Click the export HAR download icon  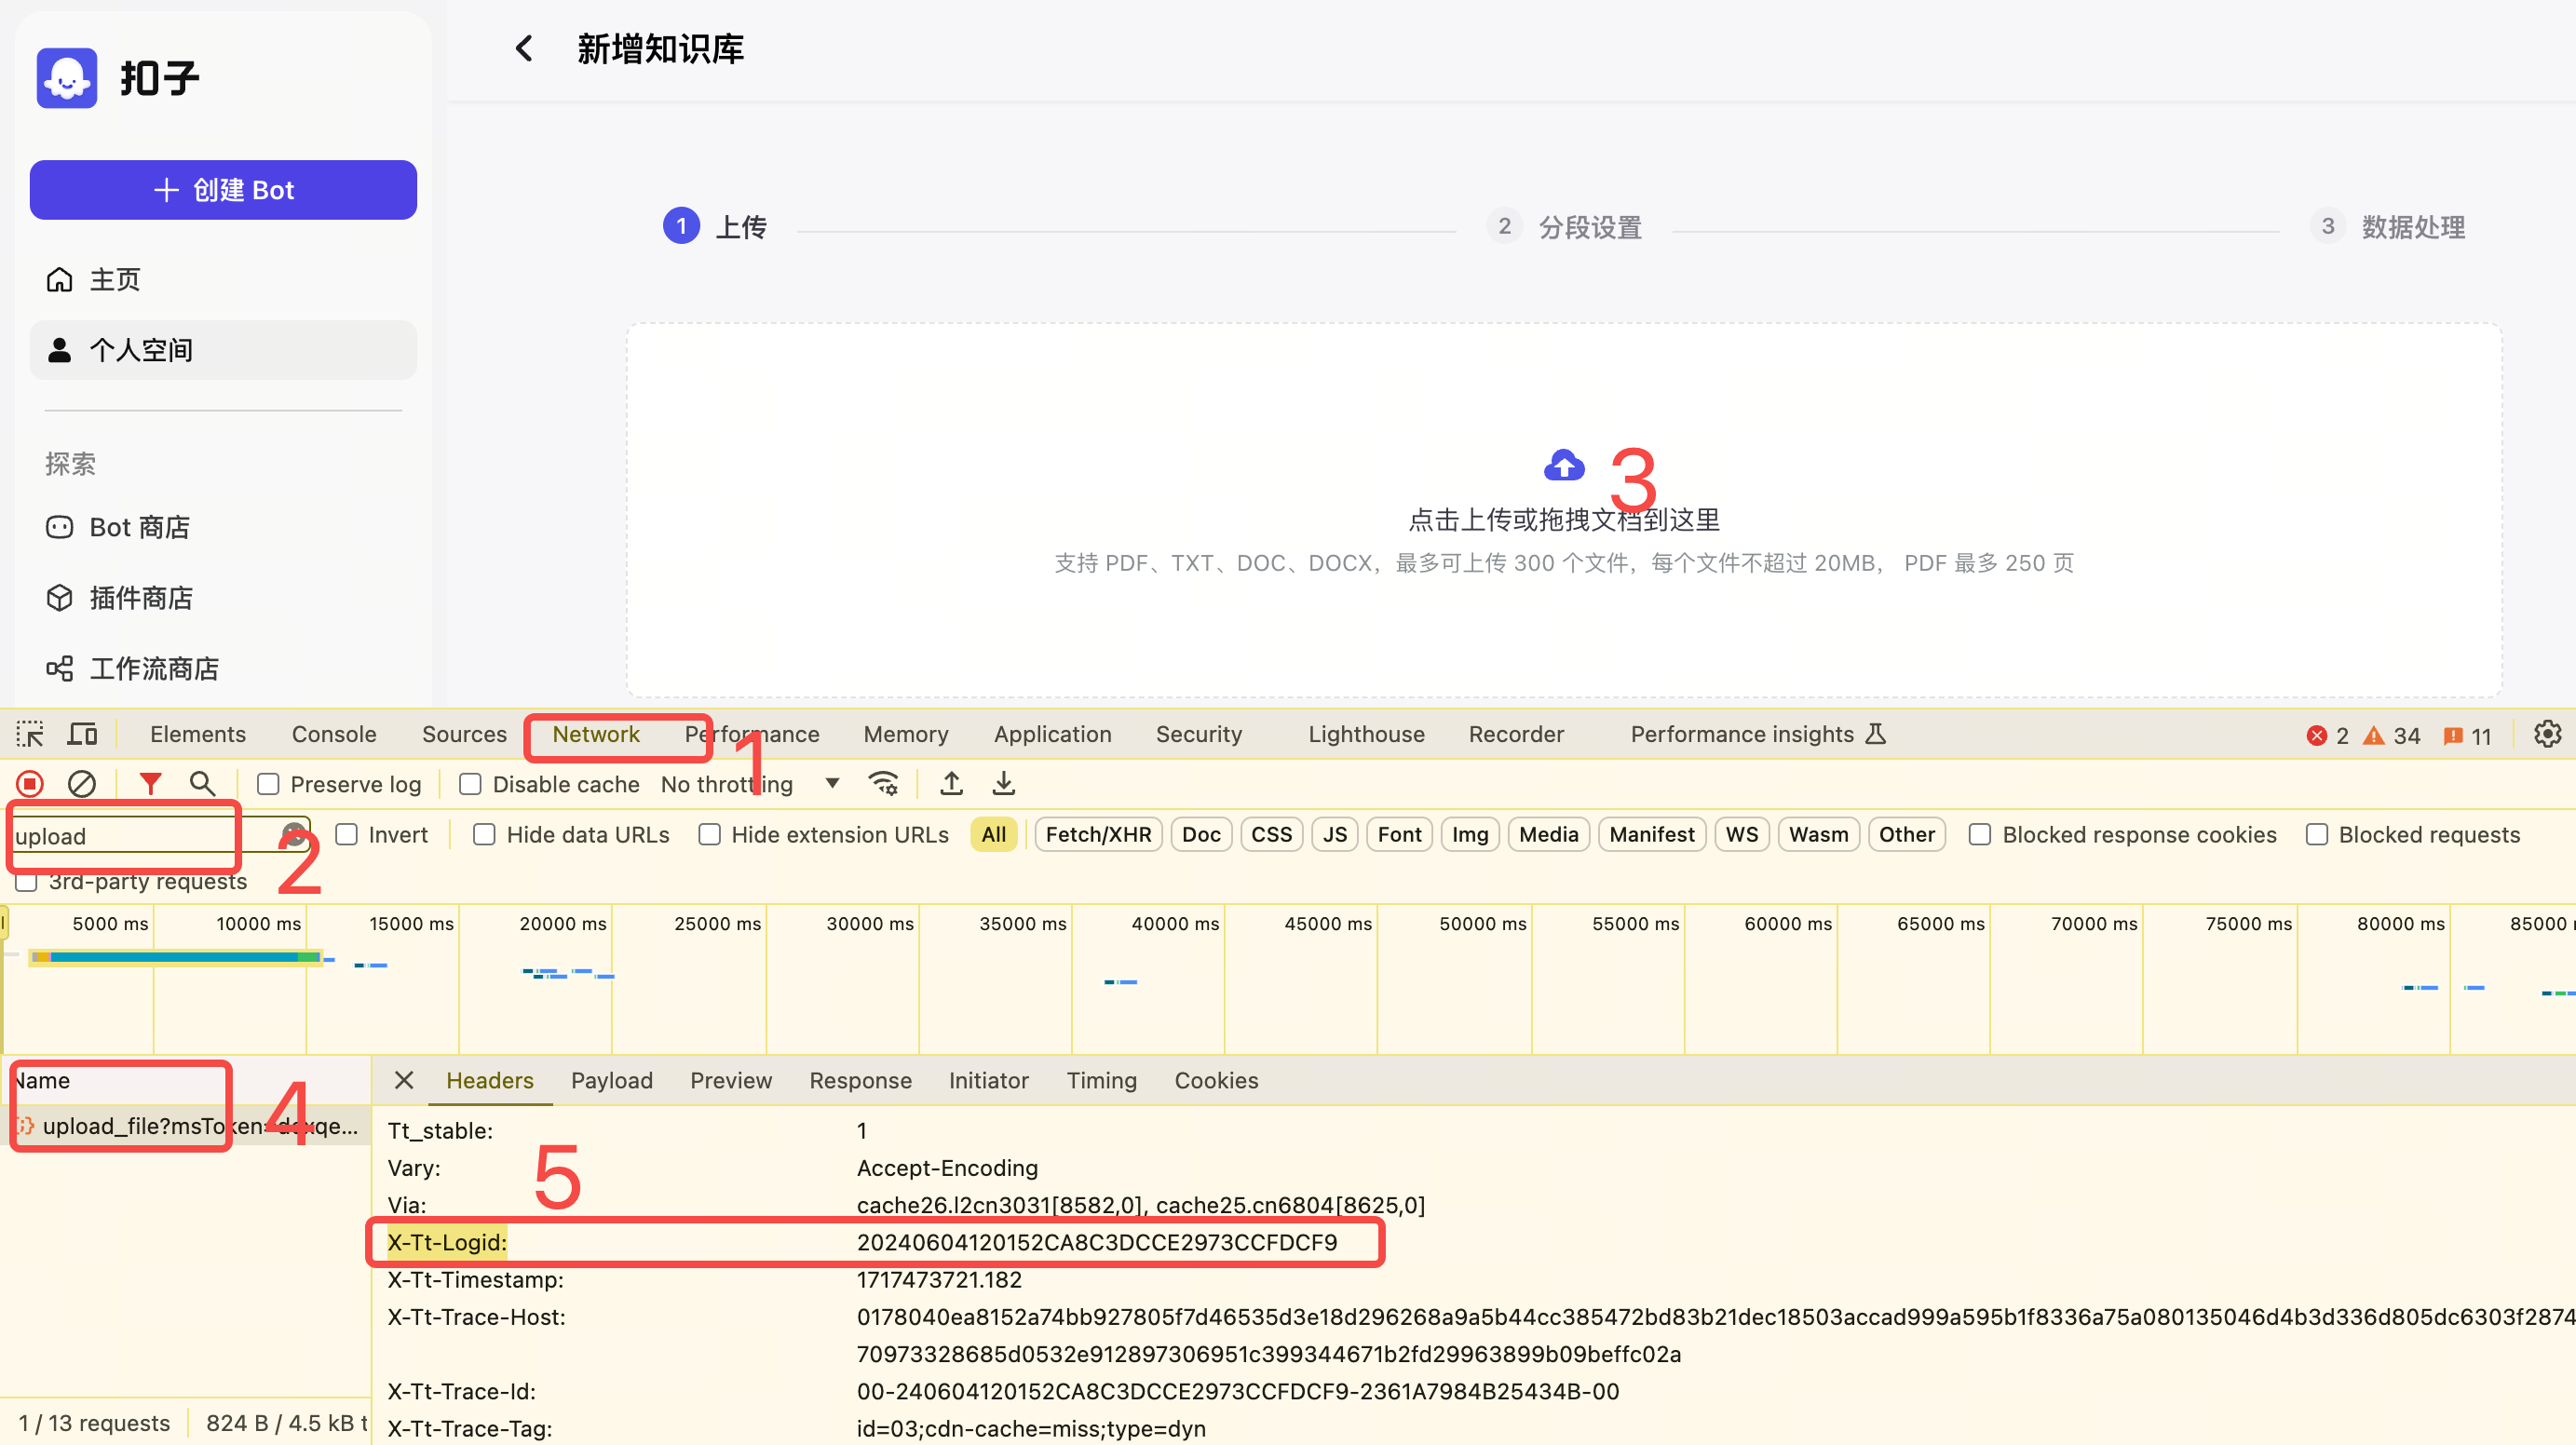pos(1003,784)
